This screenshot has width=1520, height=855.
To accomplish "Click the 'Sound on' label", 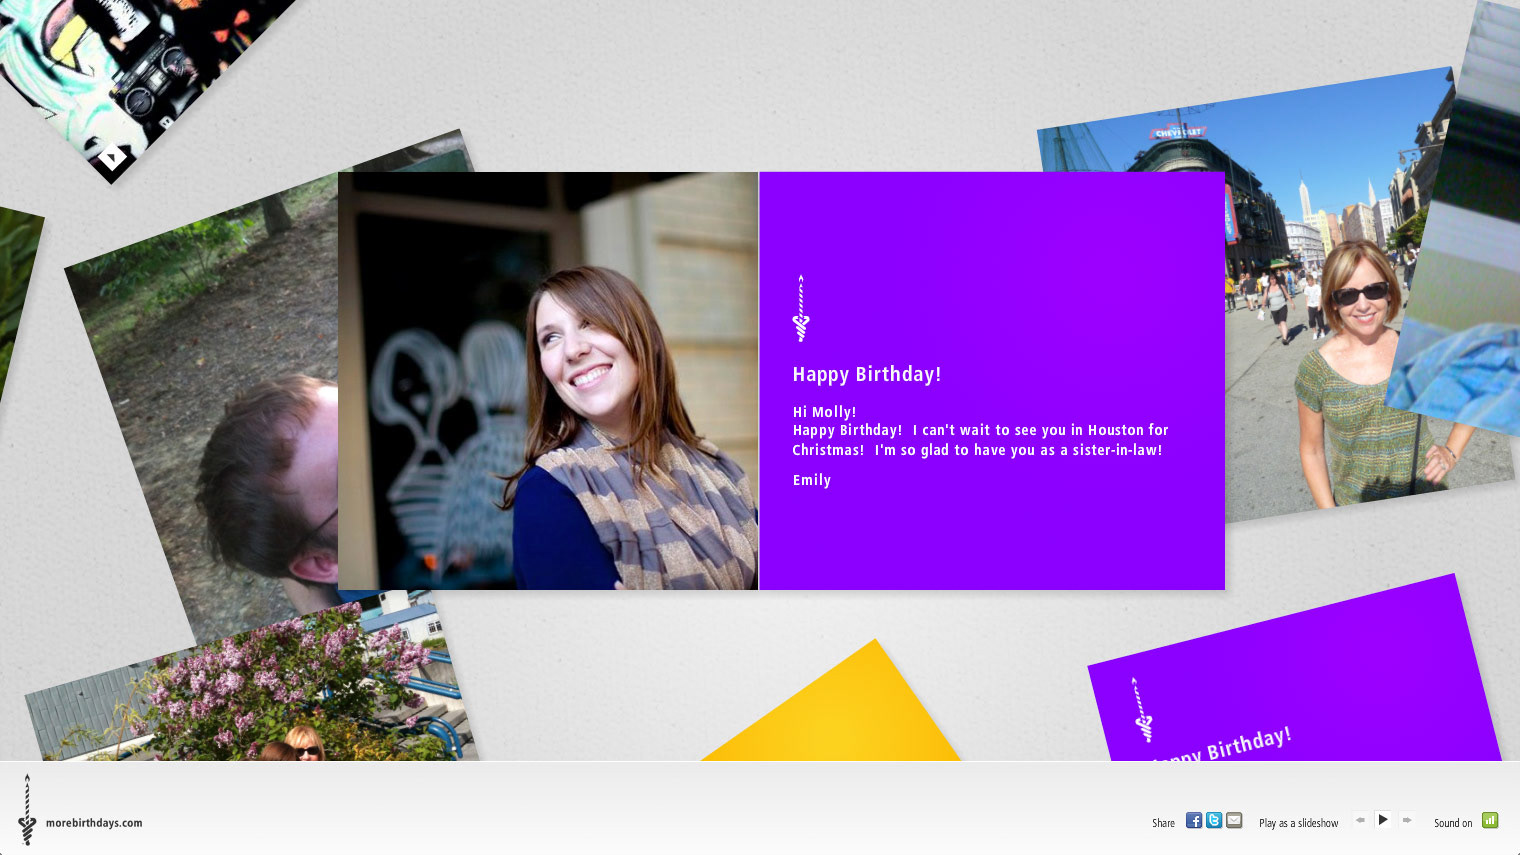I will pyautogui.click(x=1453, y=823).
